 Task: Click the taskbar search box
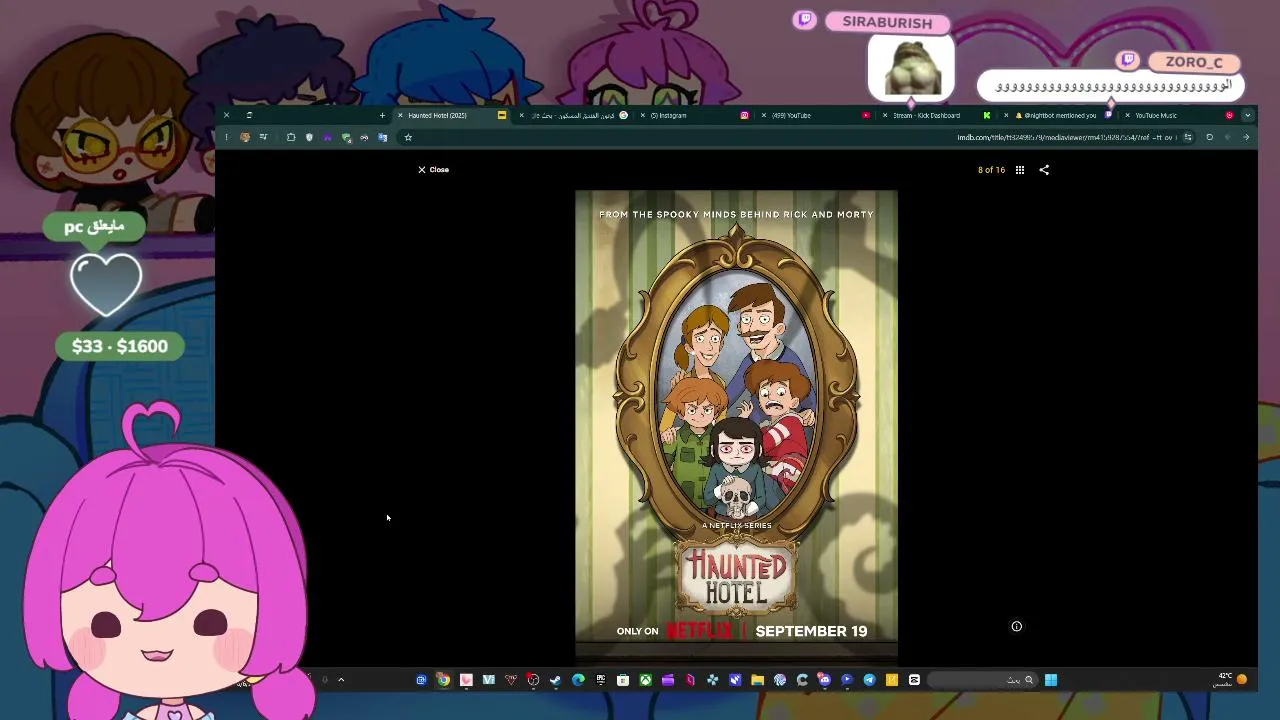pos(982,680)
